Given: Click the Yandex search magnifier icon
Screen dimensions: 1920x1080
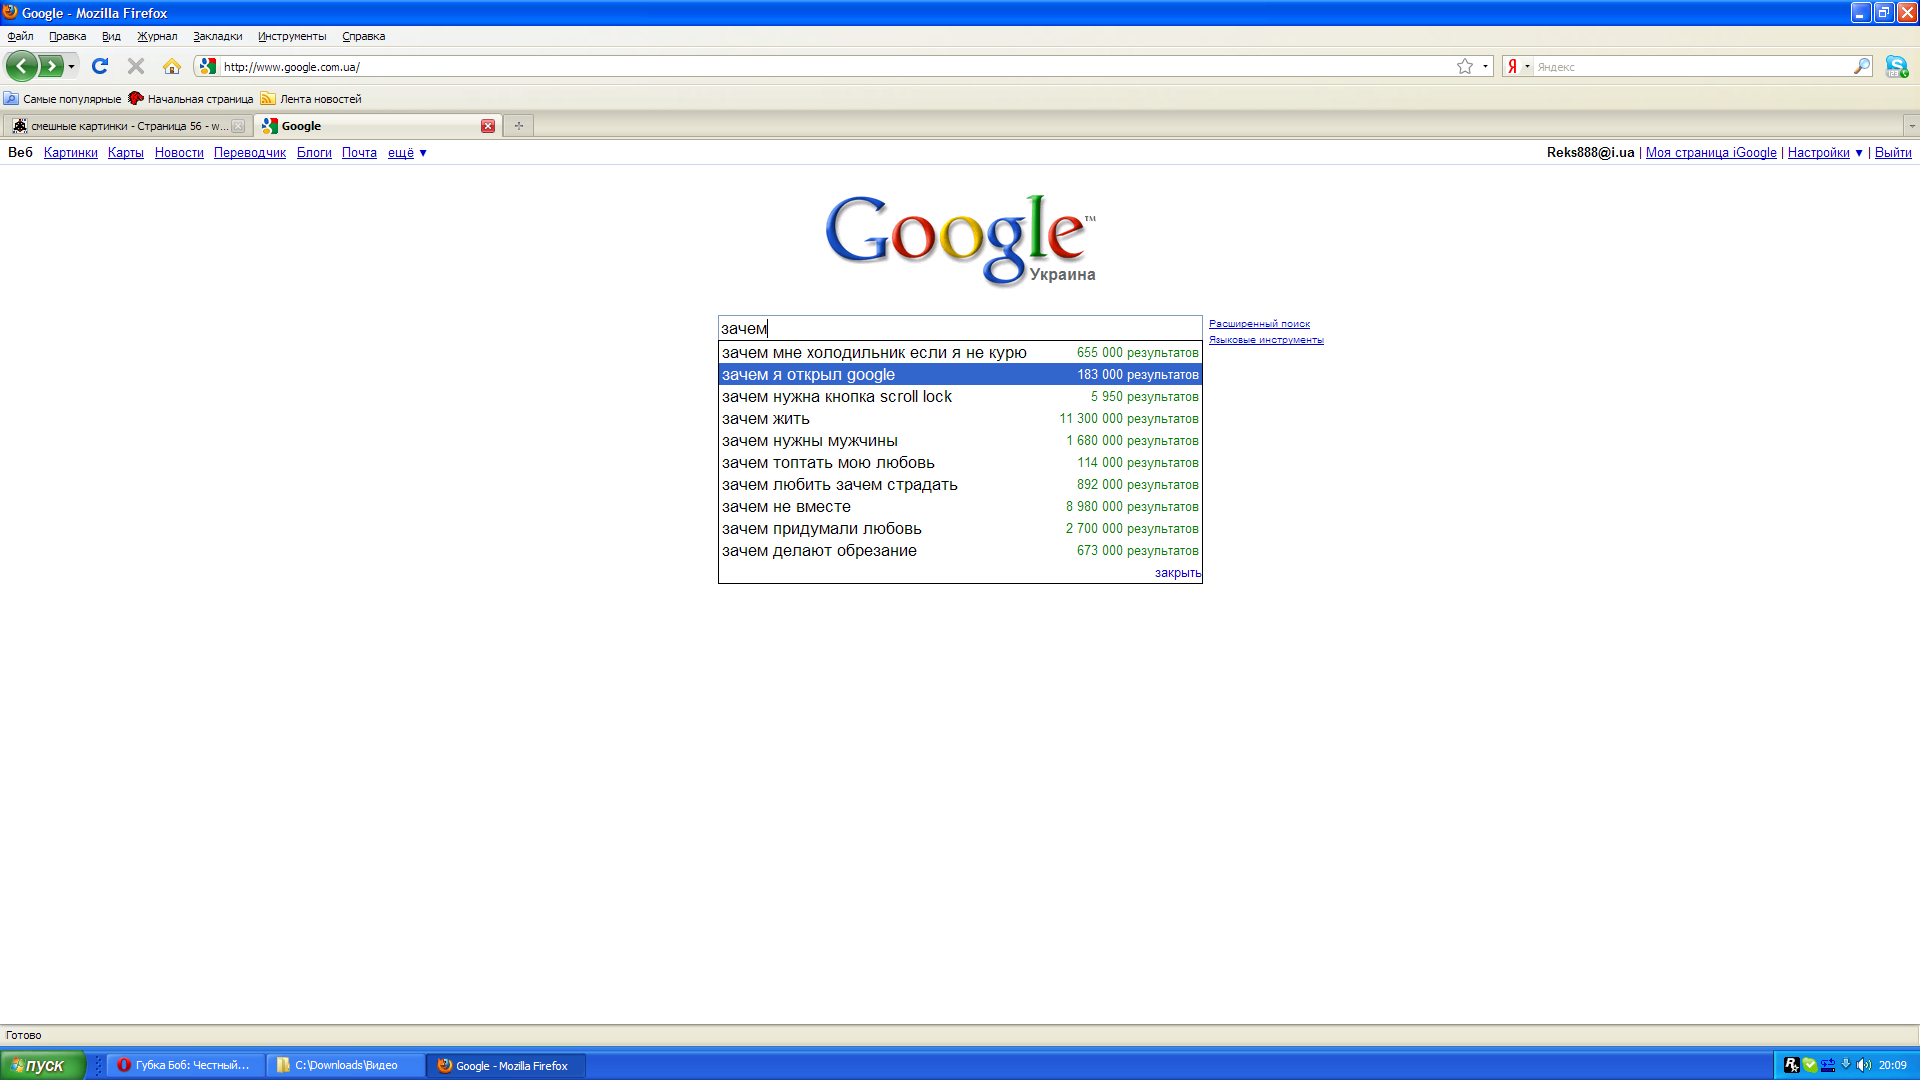Looking at the screenshot, I should (x=1861, y=67).
